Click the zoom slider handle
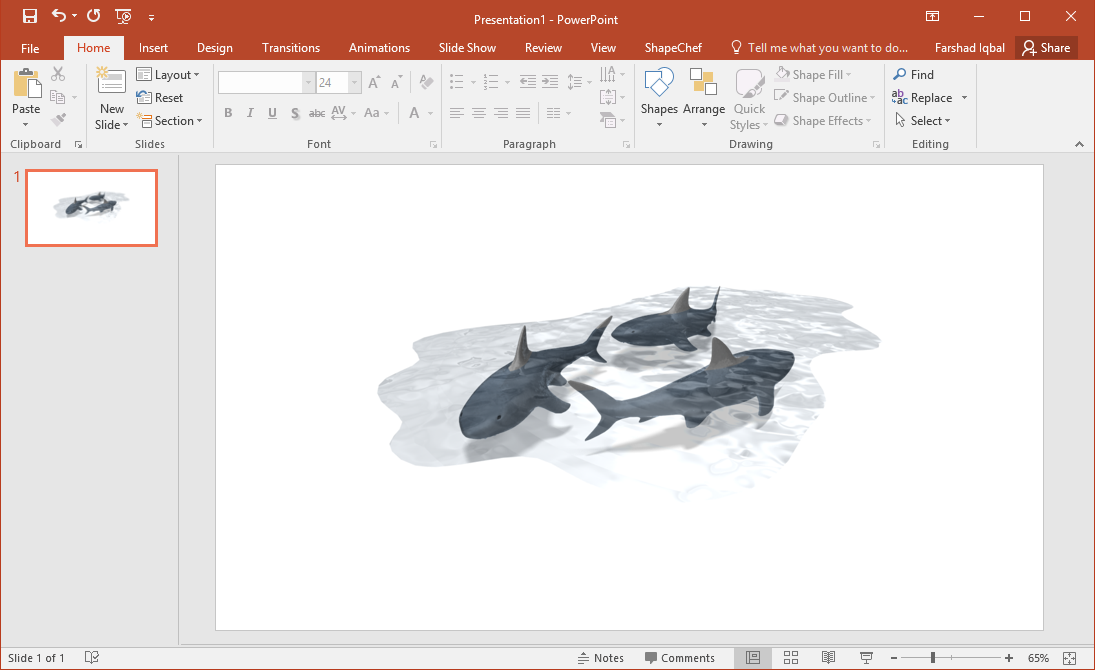 (932, 657)
